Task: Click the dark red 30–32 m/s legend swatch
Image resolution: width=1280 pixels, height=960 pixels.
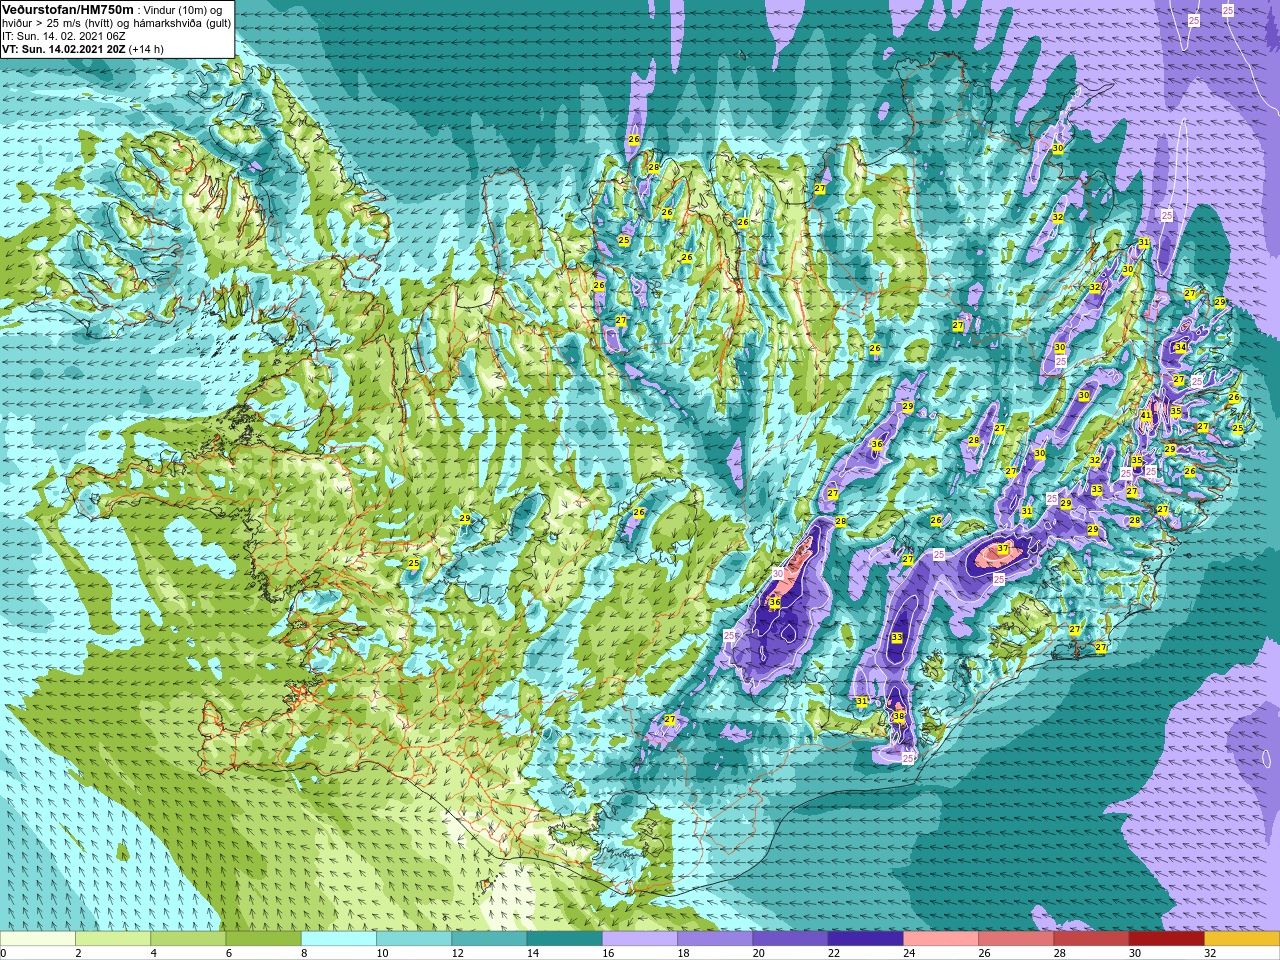Action: pos(1166,939)
